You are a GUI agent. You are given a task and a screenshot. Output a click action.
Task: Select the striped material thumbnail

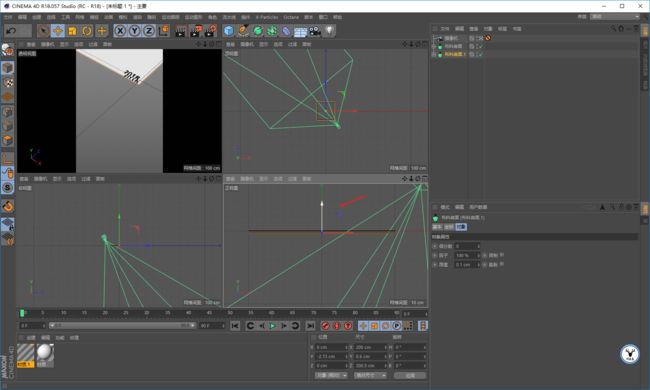point(26,353)
